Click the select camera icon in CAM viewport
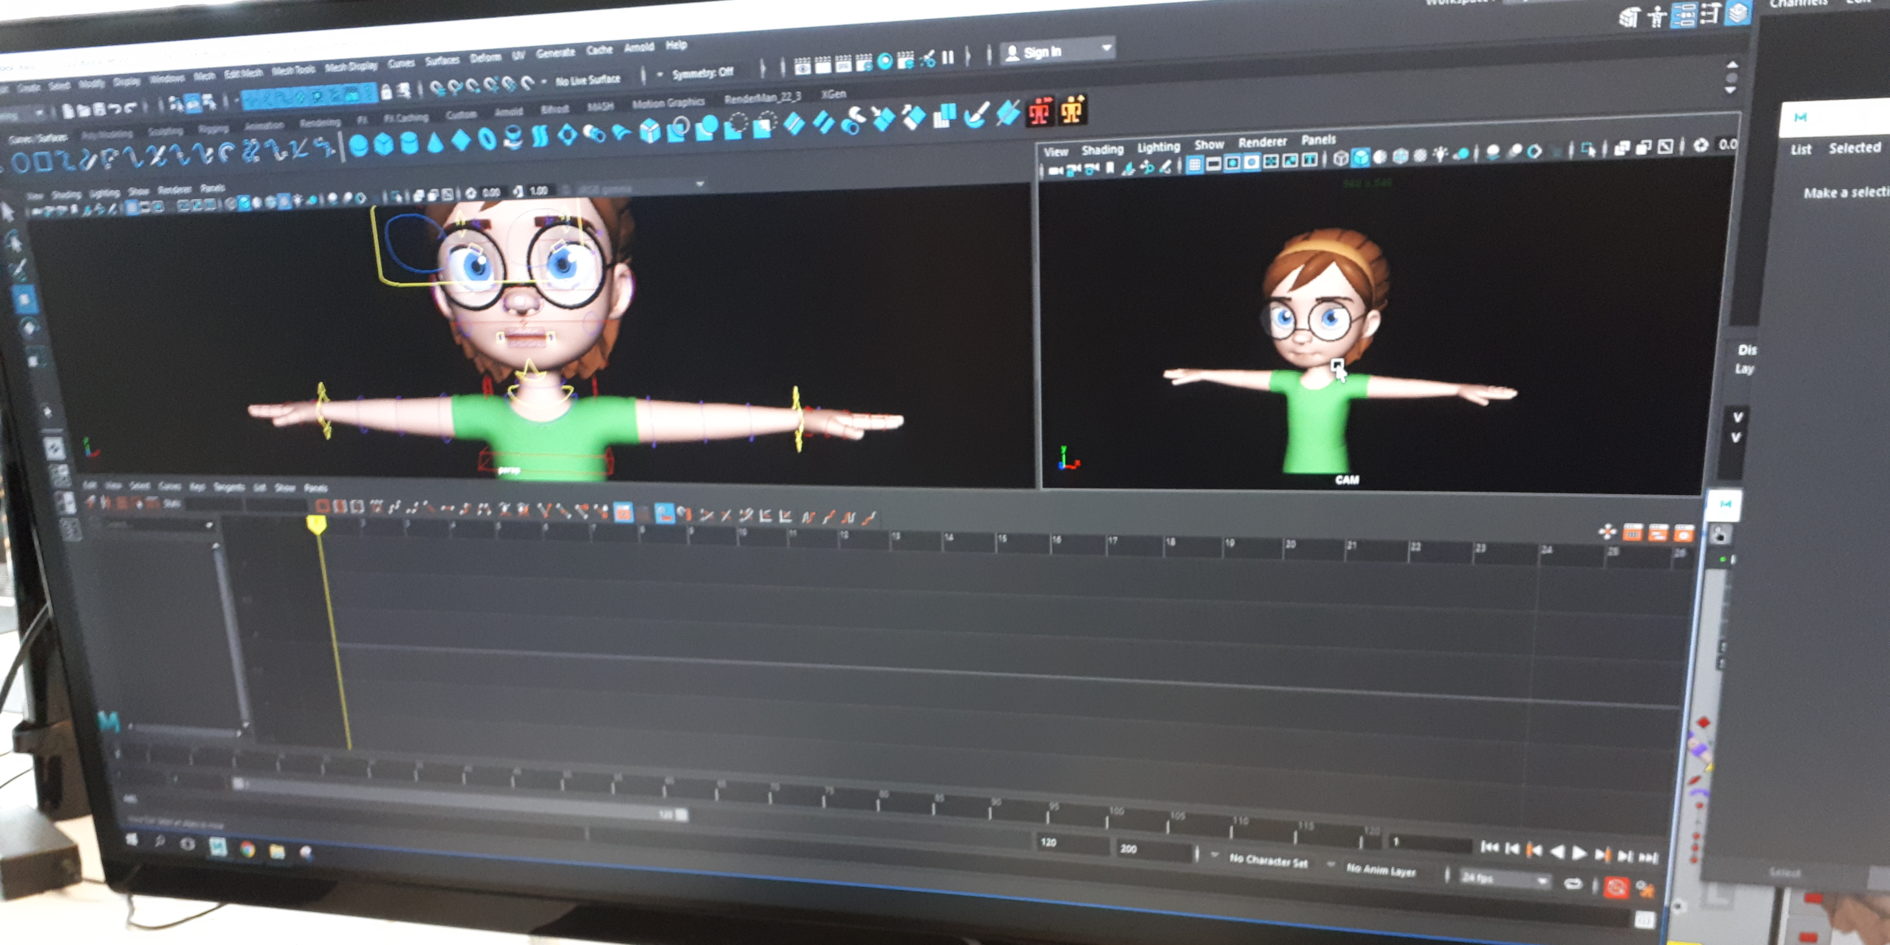 (1056, 170)
